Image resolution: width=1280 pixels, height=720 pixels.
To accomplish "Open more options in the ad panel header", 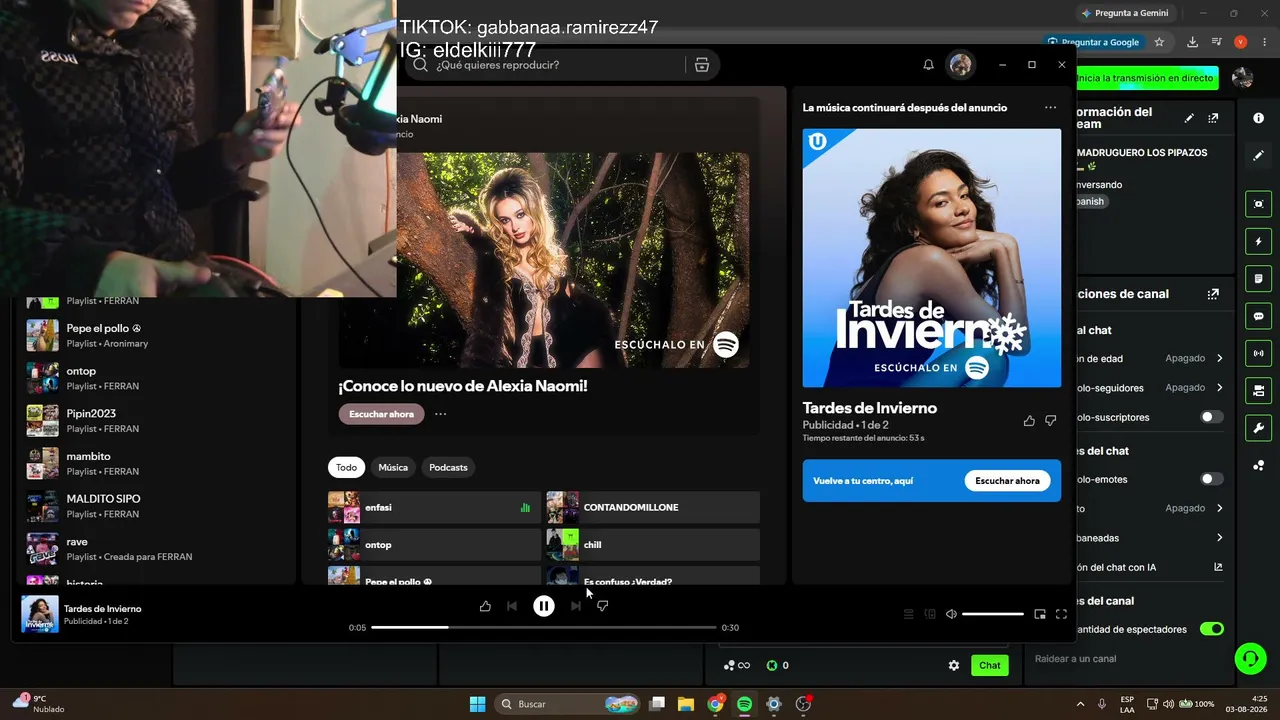I will [x=1050, y=107].
